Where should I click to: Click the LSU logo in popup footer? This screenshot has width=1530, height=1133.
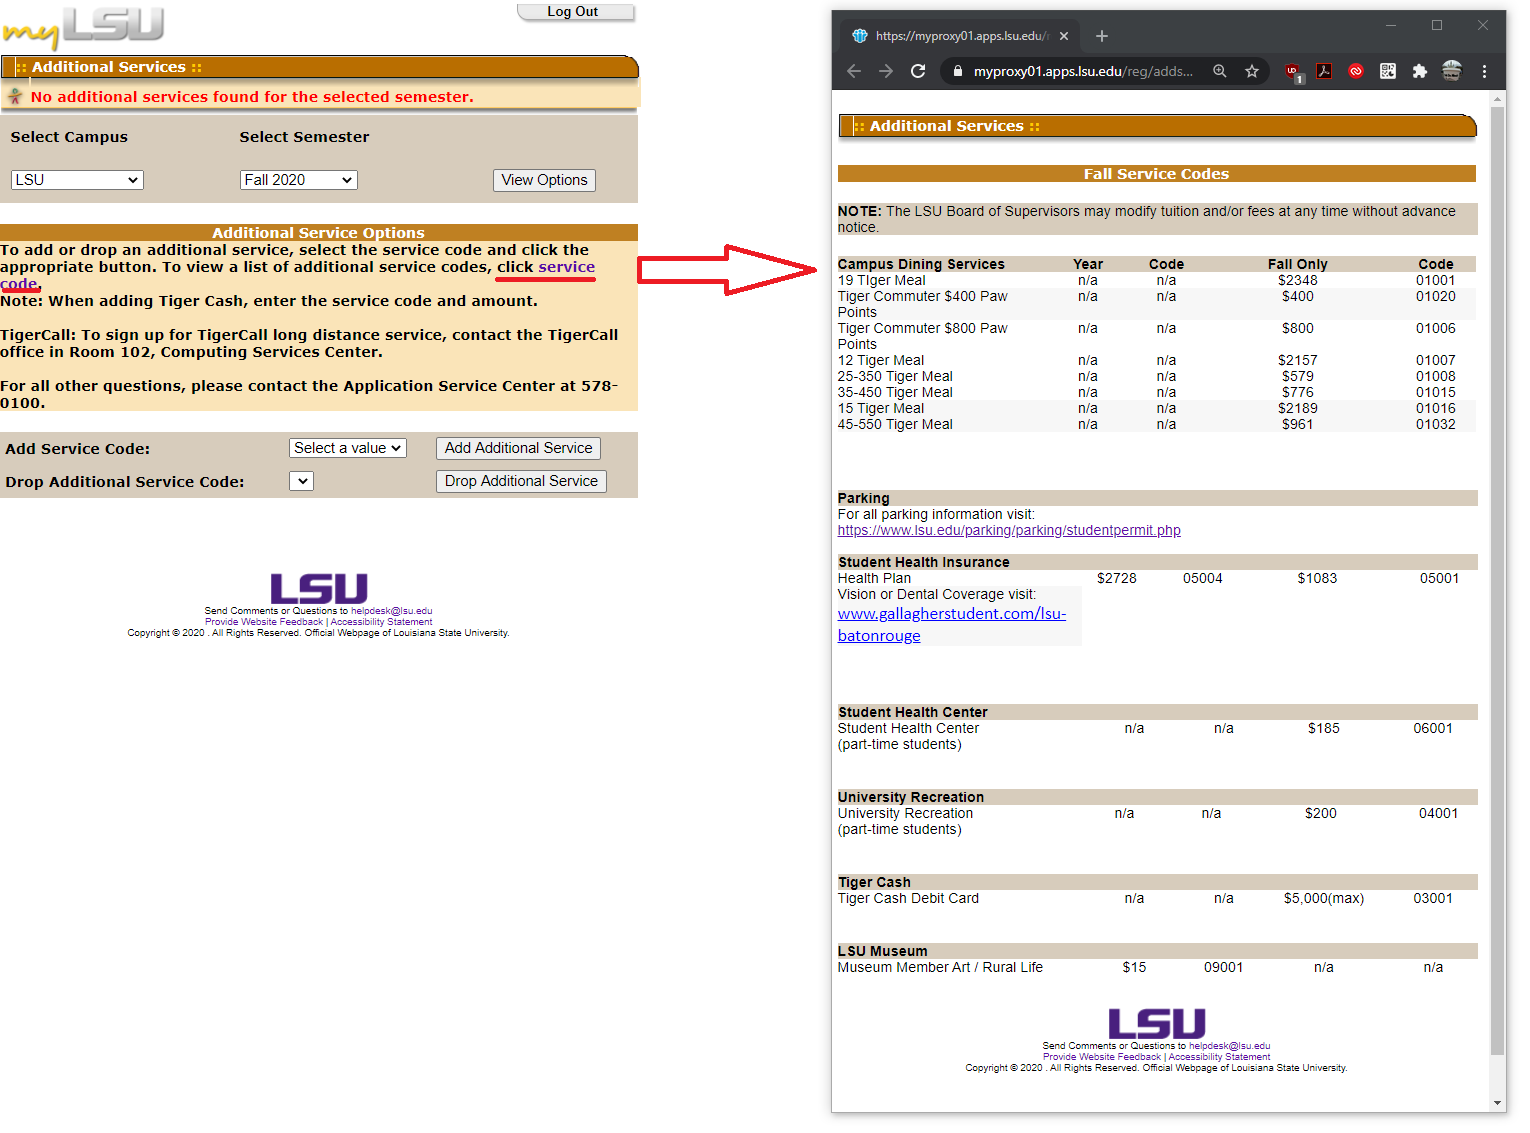[x=1157, y=1023]
